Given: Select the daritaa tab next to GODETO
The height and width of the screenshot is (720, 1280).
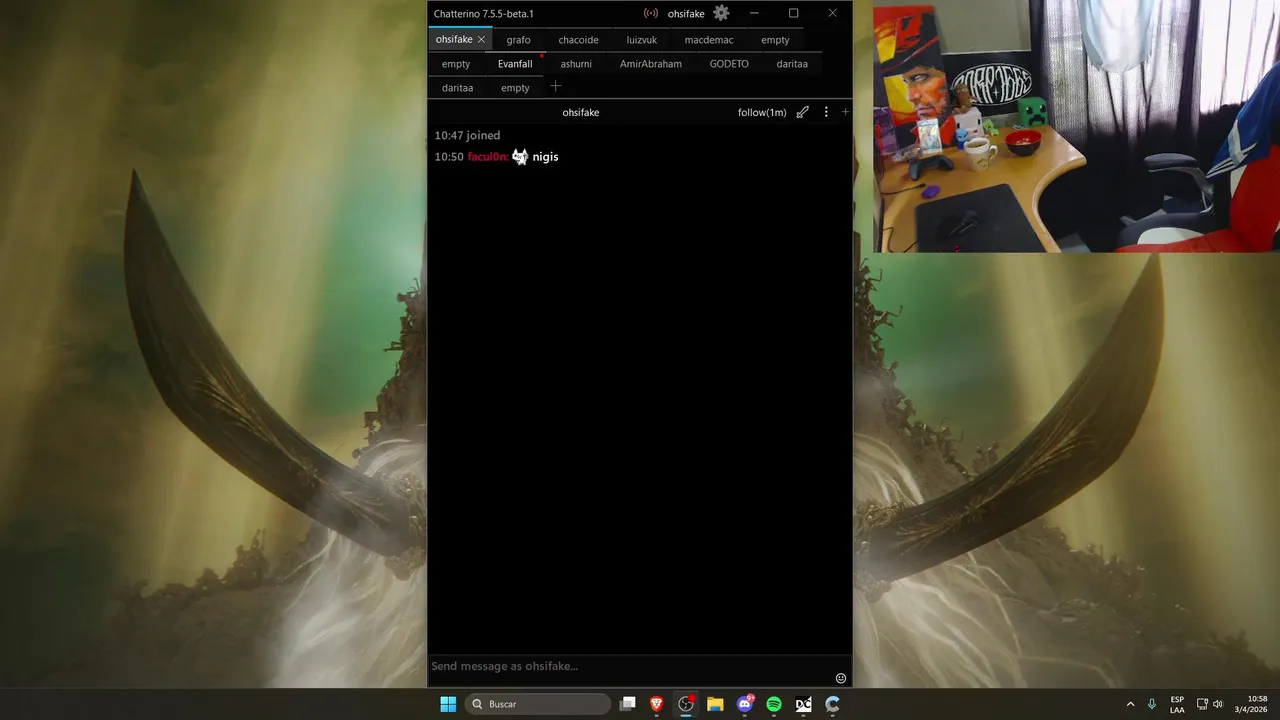Looking at the screenshot, I should point(792,64).
